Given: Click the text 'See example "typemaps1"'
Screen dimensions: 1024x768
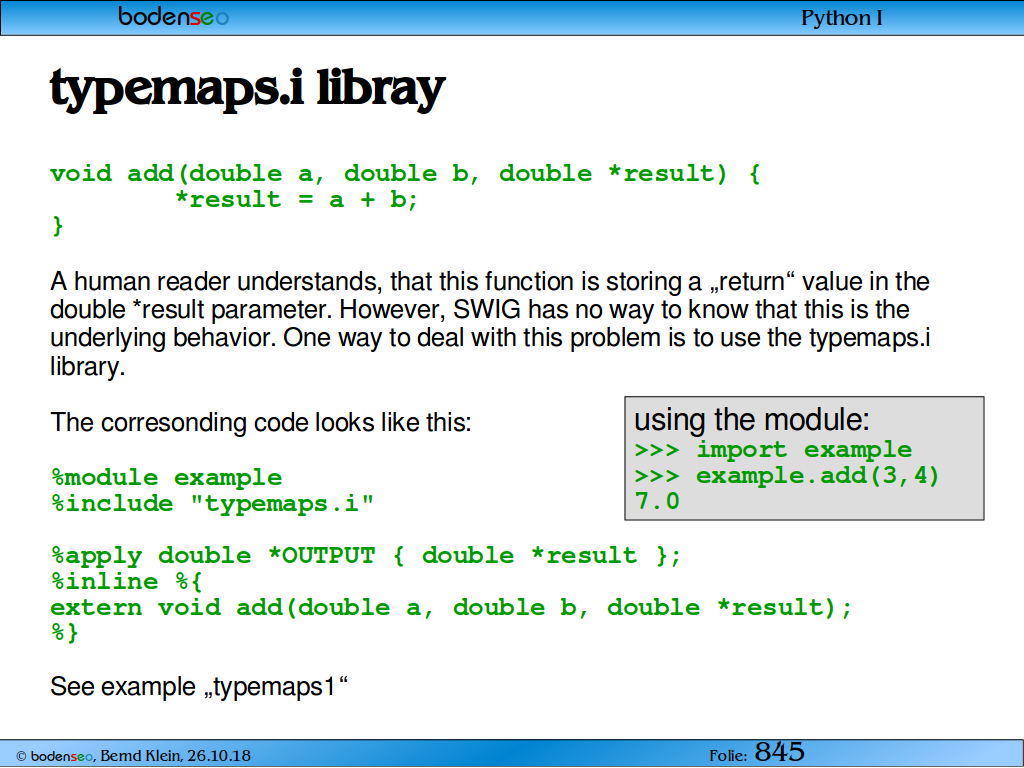Looking at the screenshot, I should tap(199, 687).
